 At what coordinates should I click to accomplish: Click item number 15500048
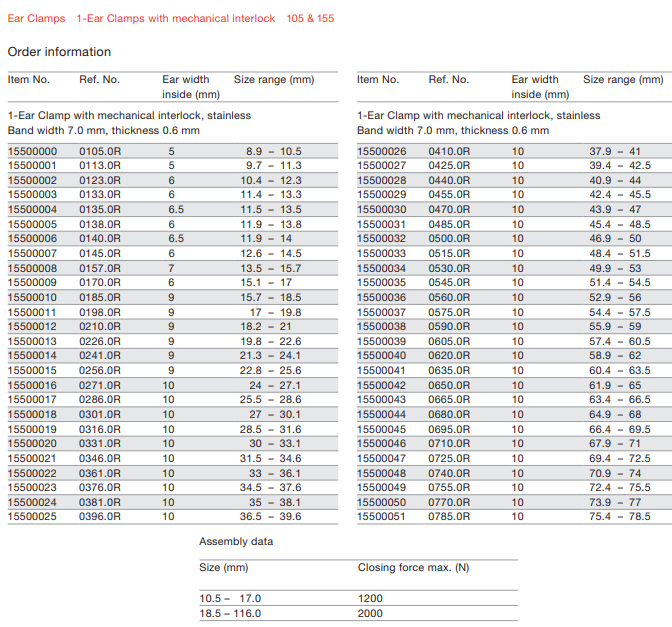(381, 473)
